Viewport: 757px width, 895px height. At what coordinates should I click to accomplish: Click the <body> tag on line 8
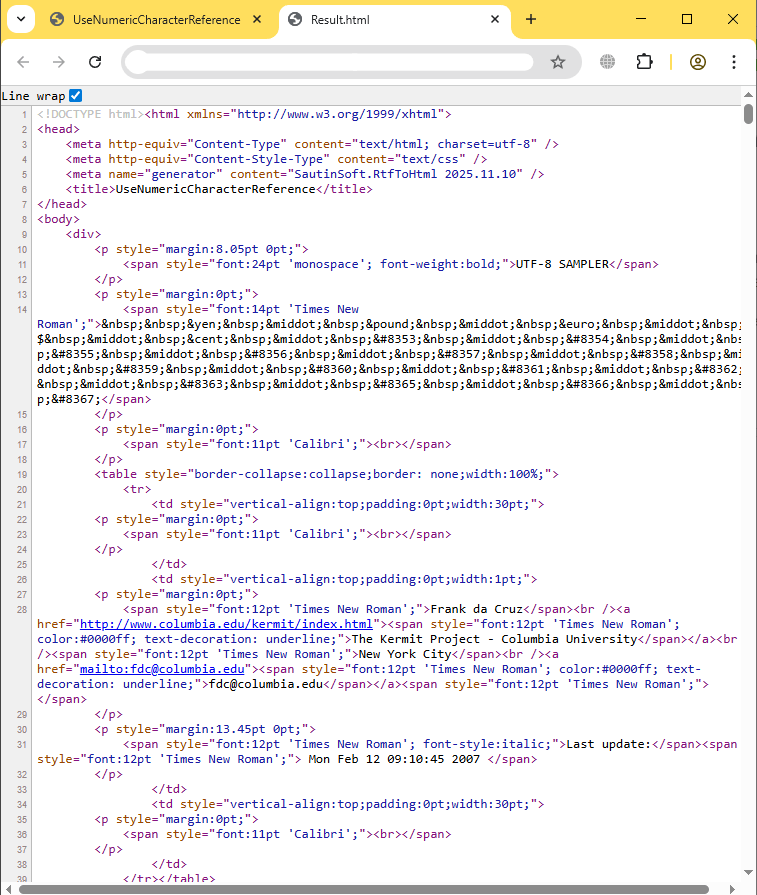tap(58, 219)
